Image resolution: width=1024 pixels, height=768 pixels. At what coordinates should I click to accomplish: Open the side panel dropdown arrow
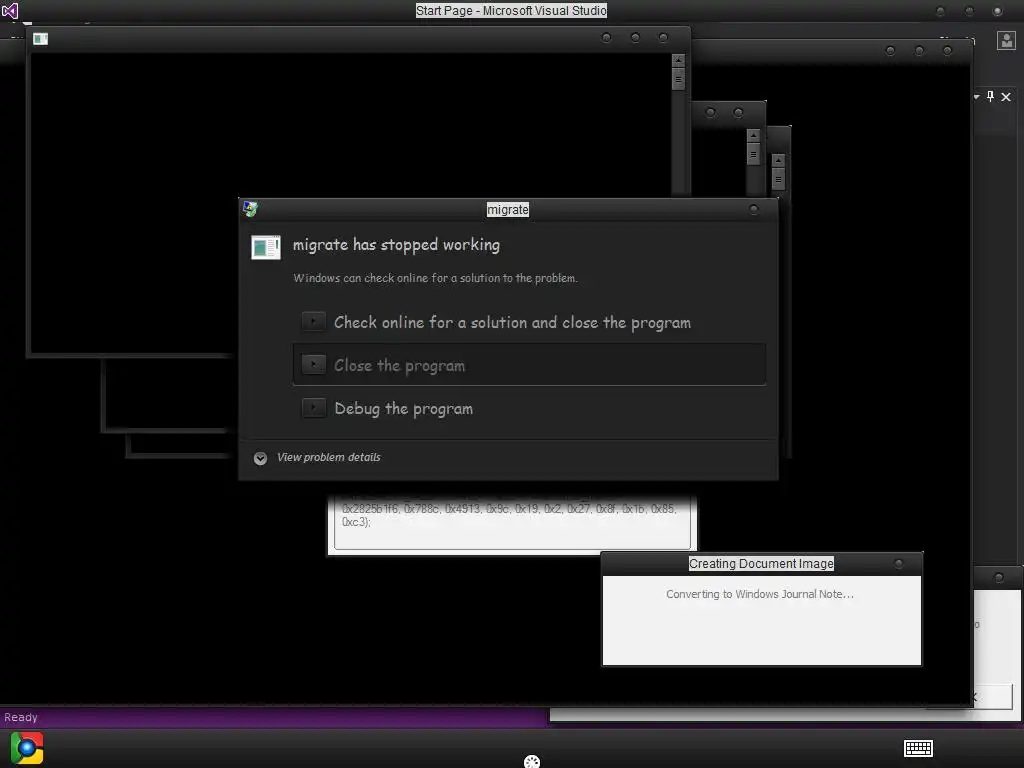pos(976,97)
